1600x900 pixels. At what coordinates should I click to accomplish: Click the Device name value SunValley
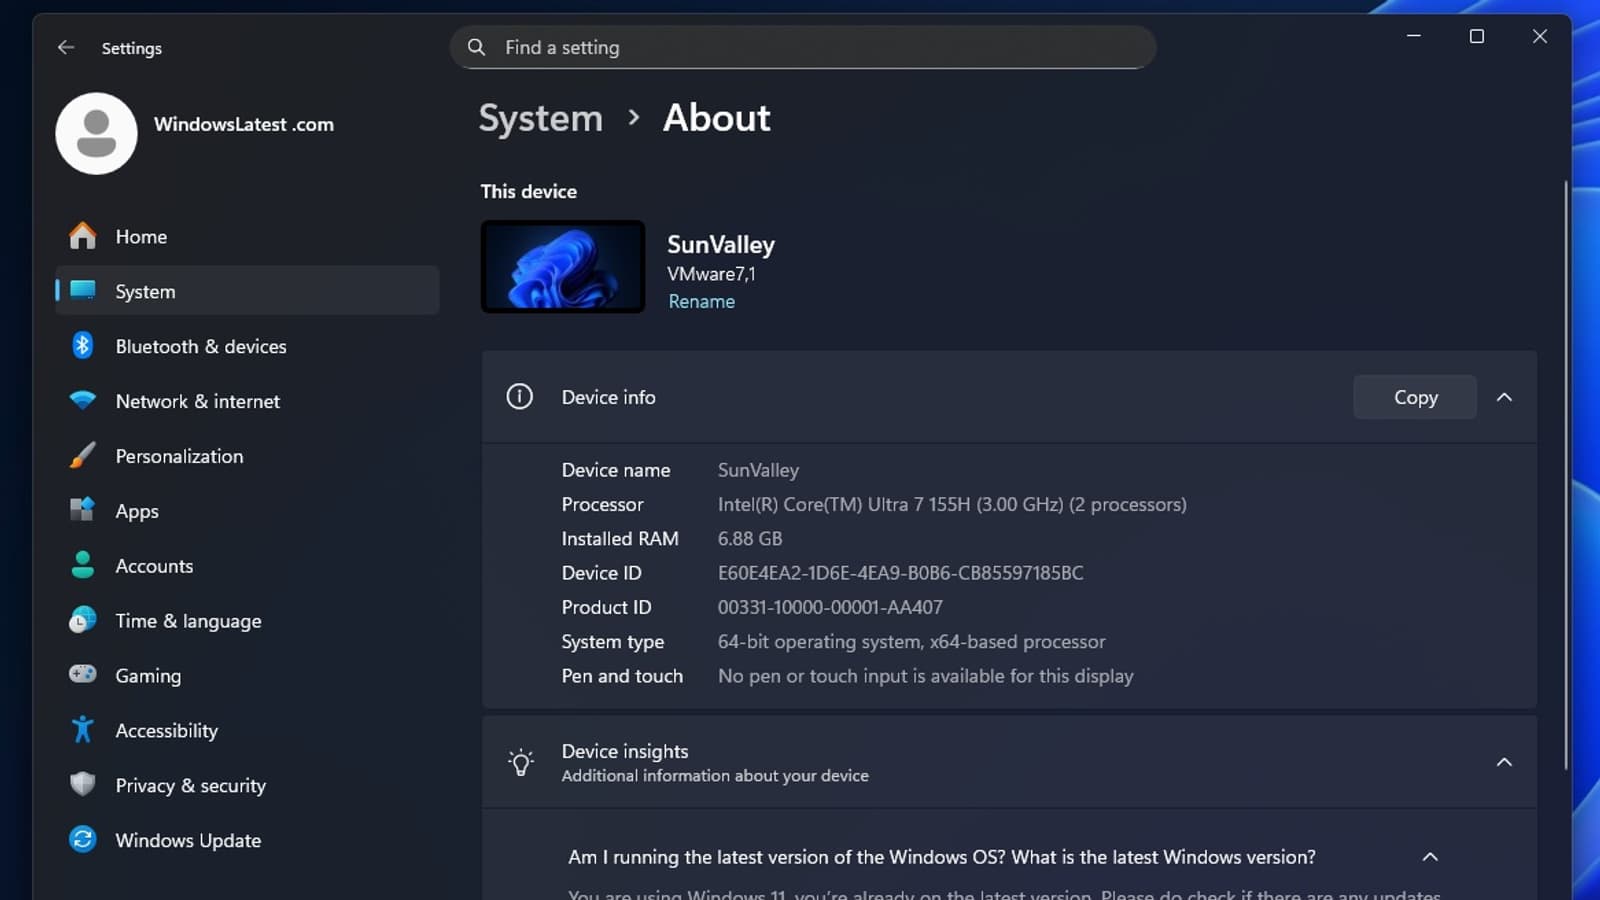[758, 470]
